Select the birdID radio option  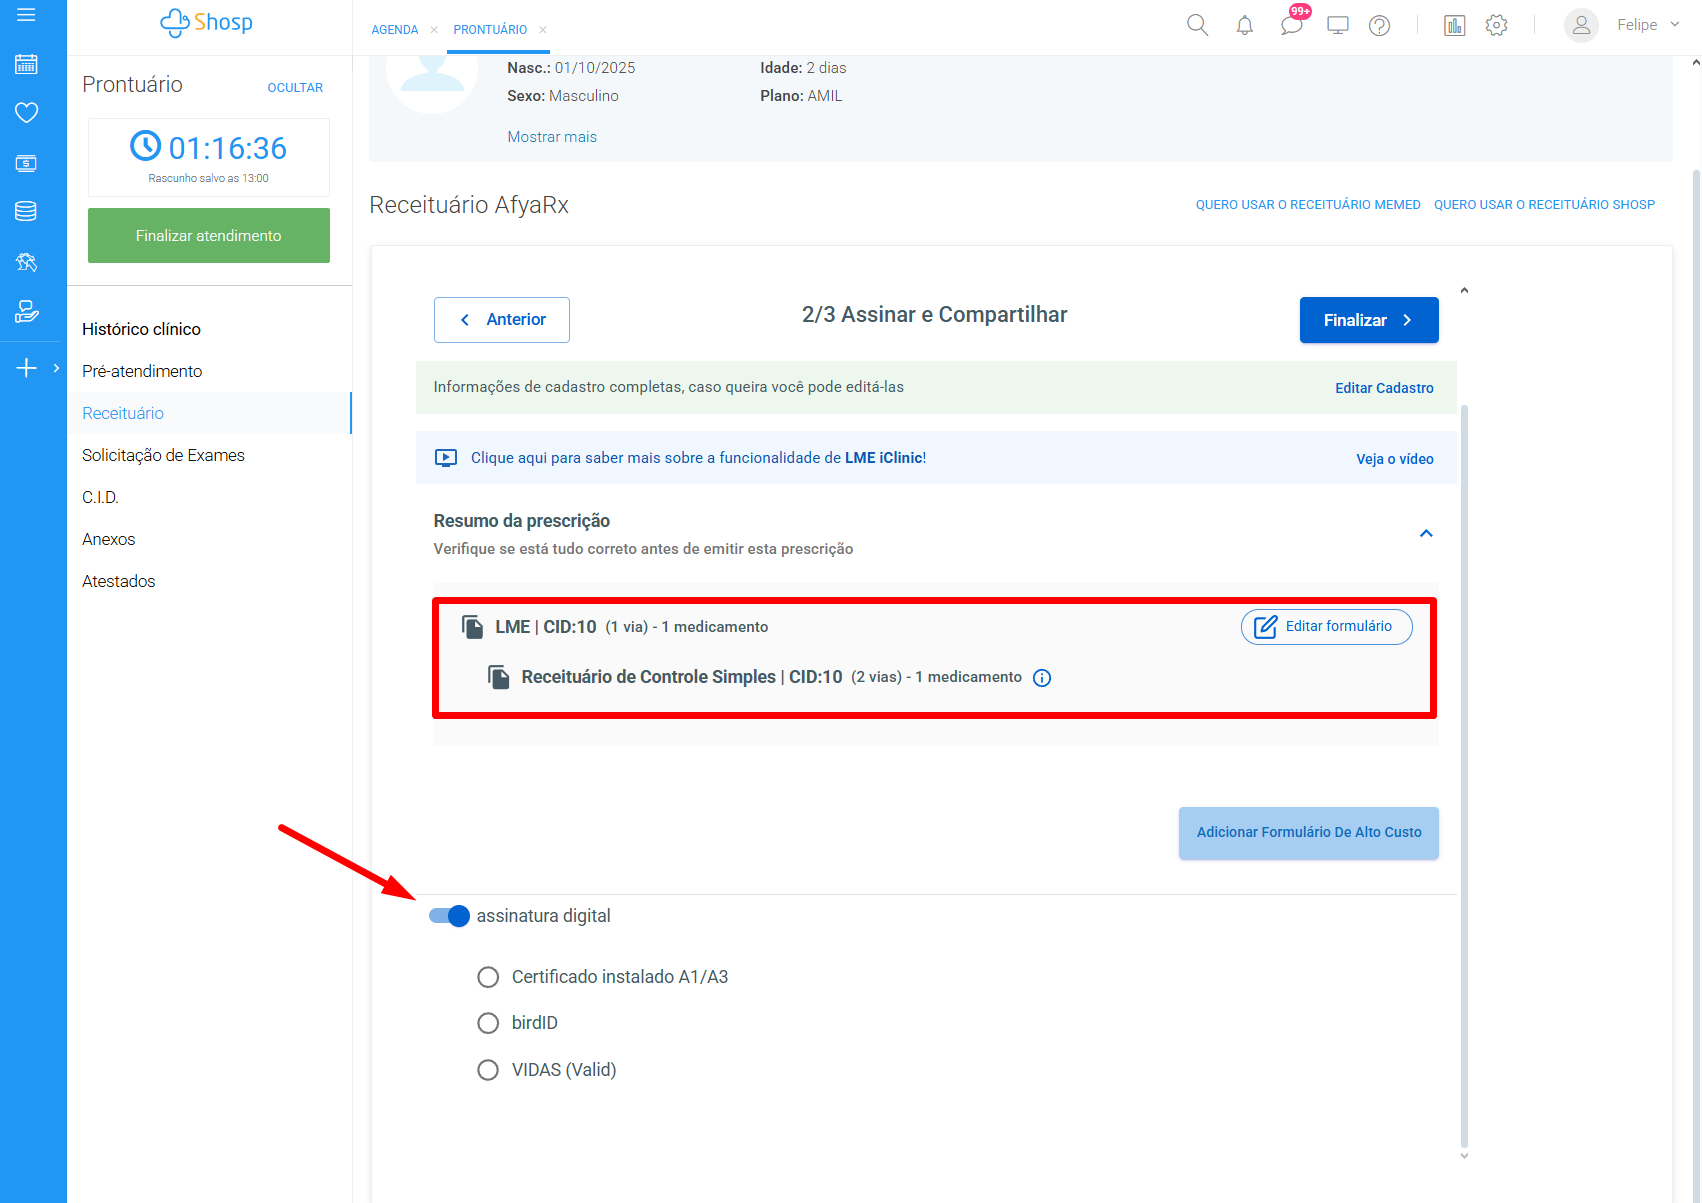click(x=488, y=1023)
